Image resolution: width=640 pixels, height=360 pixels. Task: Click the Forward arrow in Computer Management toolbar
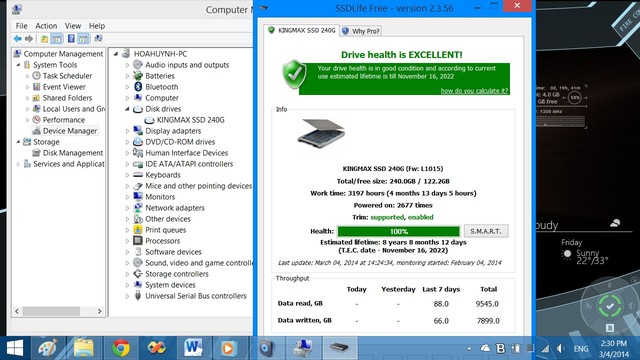pos(29,39)
